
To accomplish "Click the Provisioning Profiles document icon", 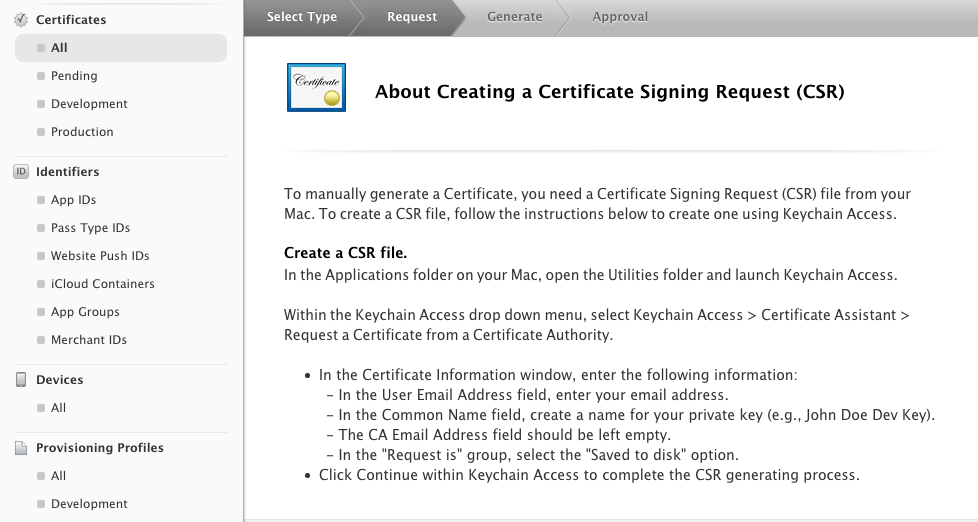I will pos(21,448).
